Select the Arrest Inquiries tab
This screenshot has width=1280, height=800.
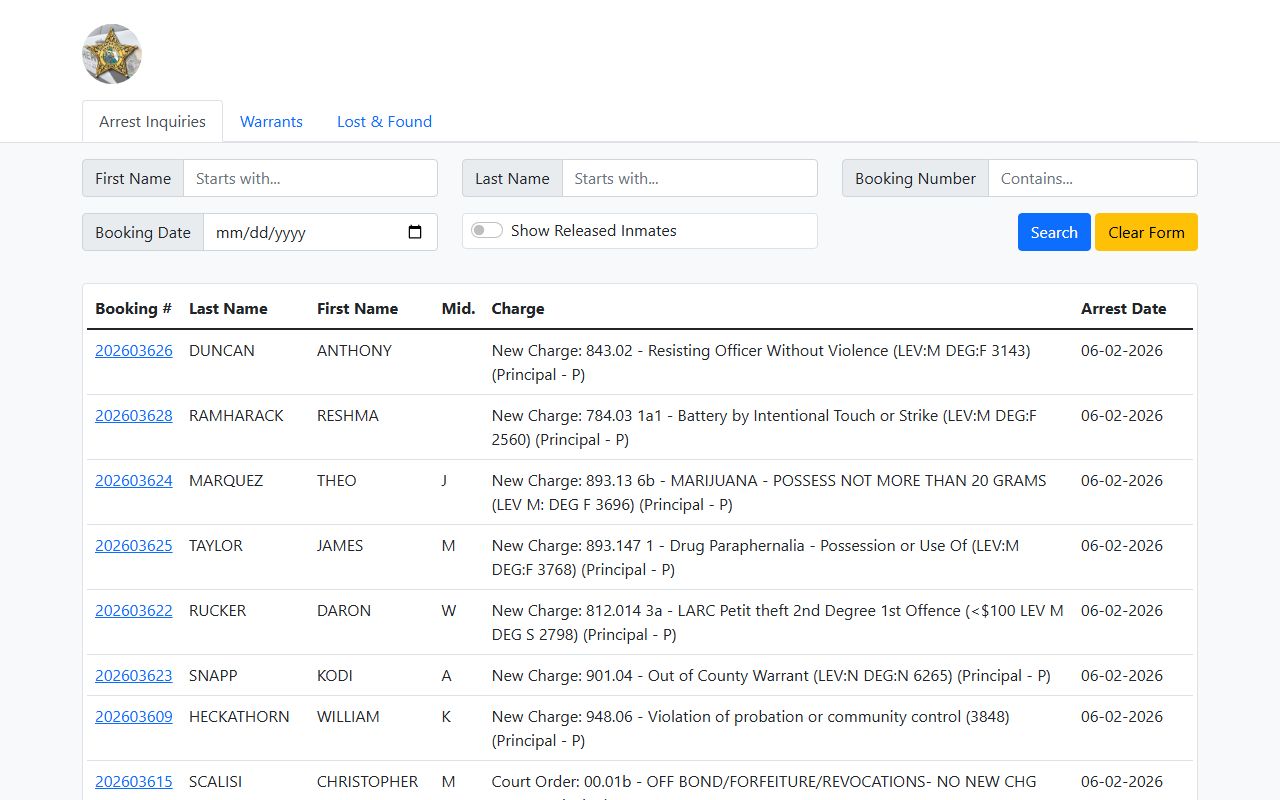152,121
